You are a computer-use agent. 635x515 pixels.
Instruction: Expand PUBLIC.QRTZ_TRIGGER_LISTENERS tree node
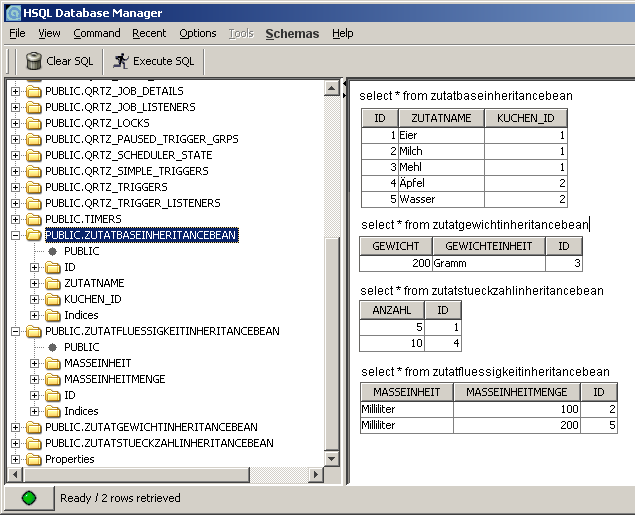click(x=15, y=203)
